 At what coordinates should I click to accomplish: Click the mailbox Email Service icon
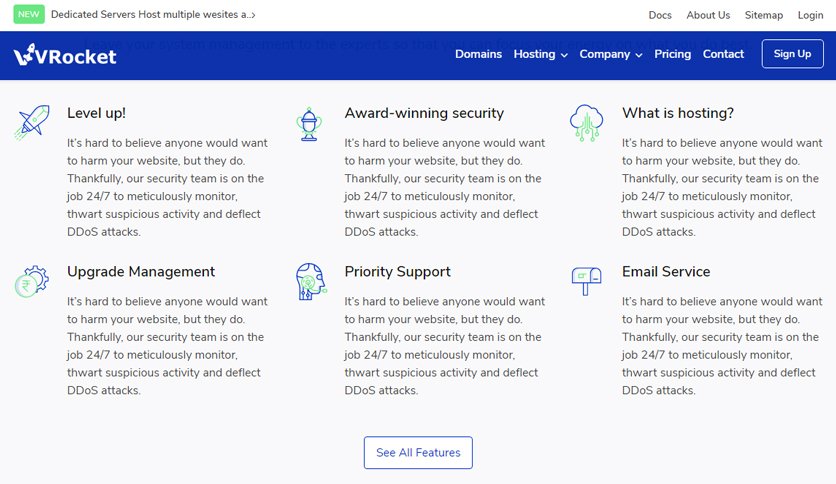click(586, 281)
